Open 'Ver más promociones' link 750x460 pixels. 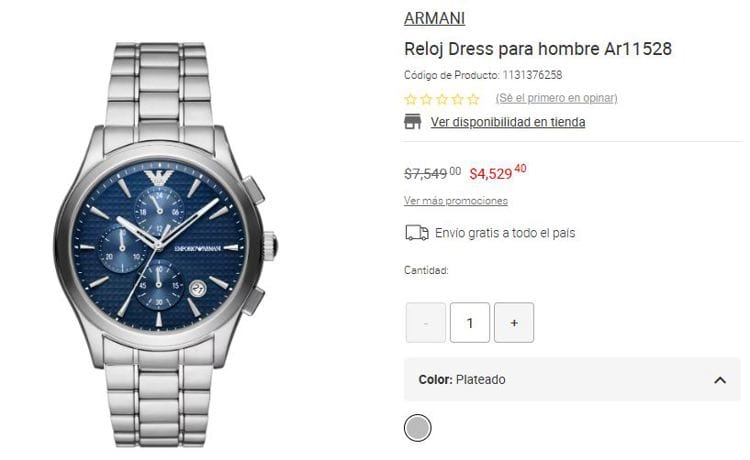[455, 200]
